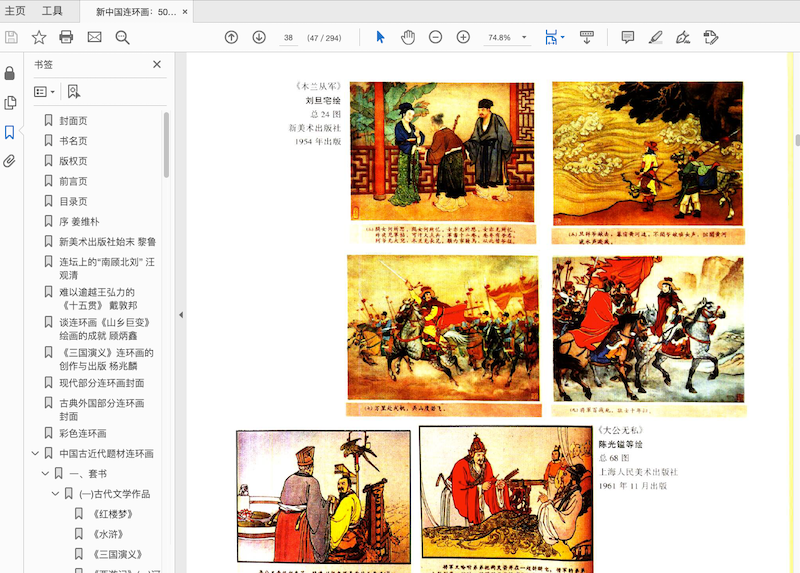Collapse the 中国古近代题材连环画 bookmark
This screenshot has width=800, height=573.
[x=35, y=453]
